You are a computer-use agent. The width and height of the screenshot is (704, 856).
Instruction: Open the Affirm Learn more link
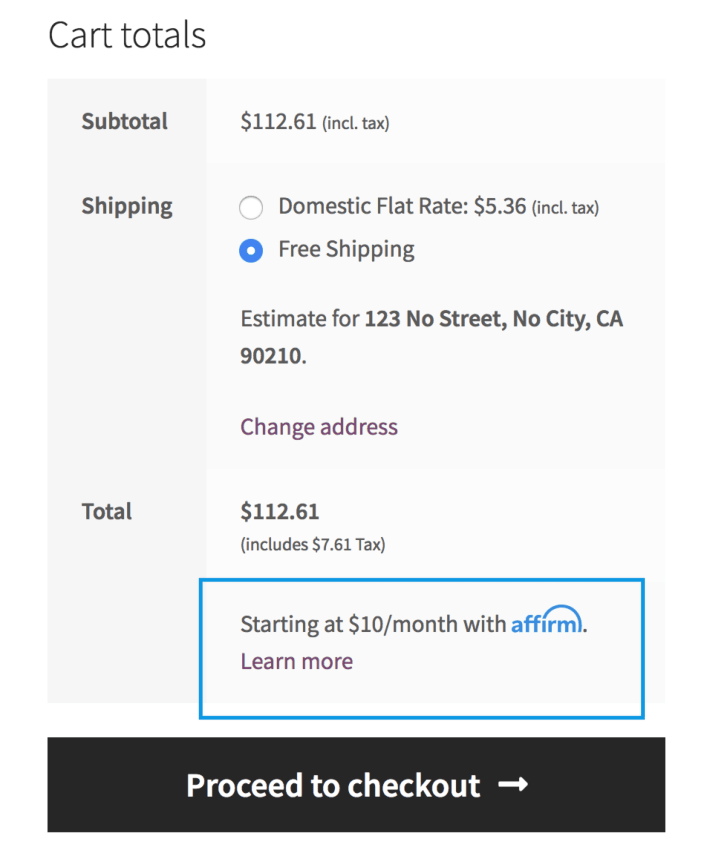coord(296,661)
